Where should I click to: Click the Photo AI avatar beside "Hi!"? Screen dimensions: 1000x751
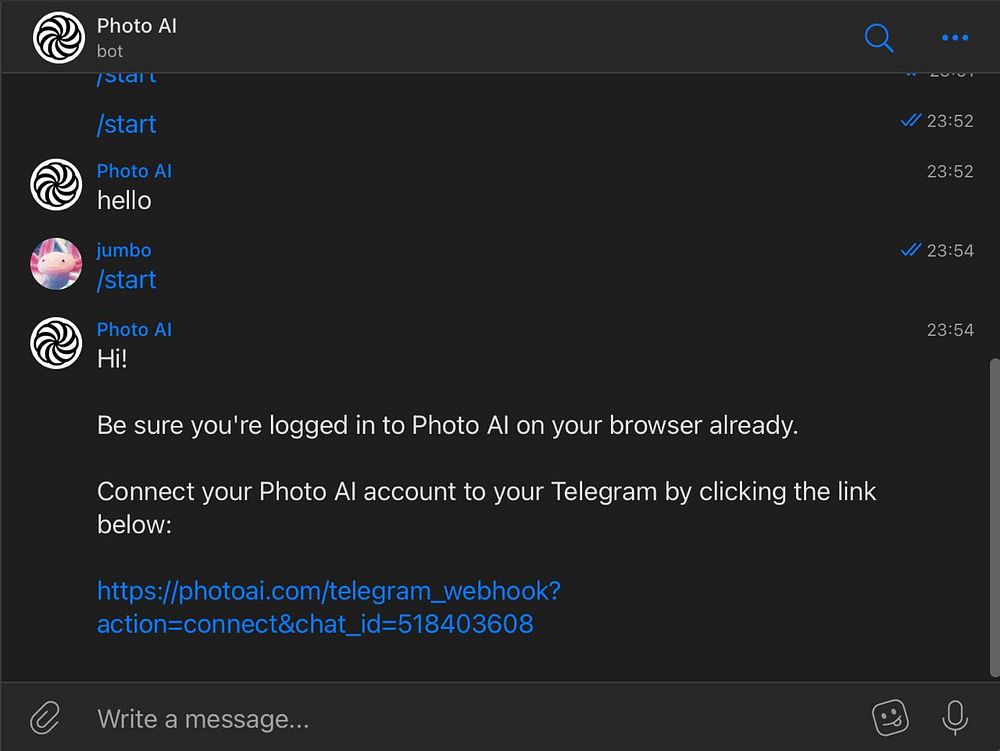pos(56,343)
